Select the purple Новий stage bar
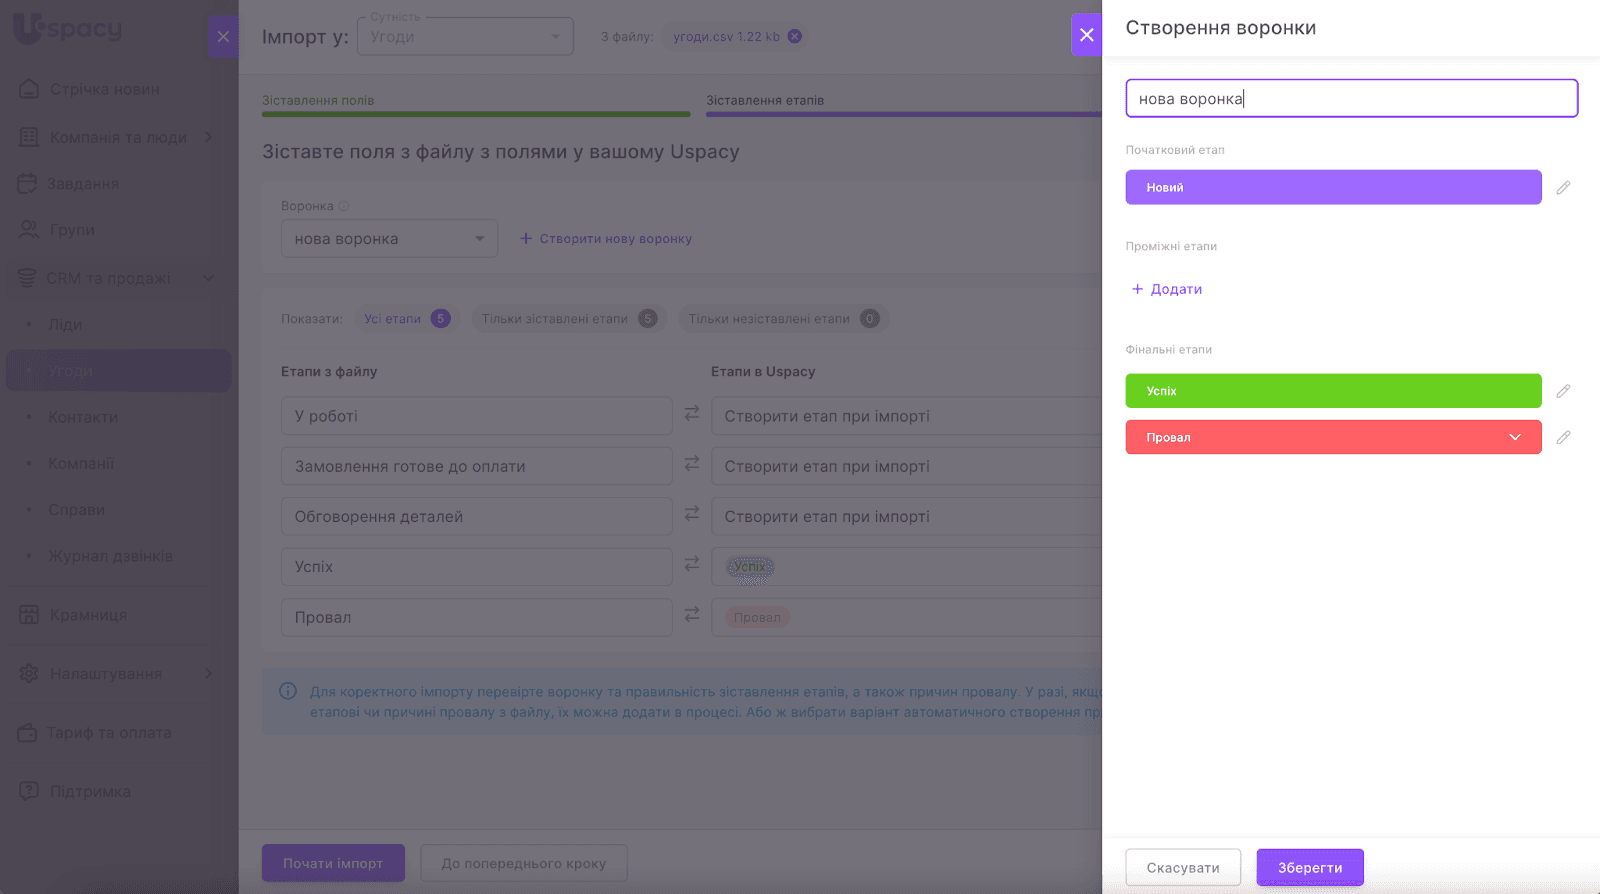Image resolution: width=1600 pixels, height=894 pixels. click(x=1333, y=187)
